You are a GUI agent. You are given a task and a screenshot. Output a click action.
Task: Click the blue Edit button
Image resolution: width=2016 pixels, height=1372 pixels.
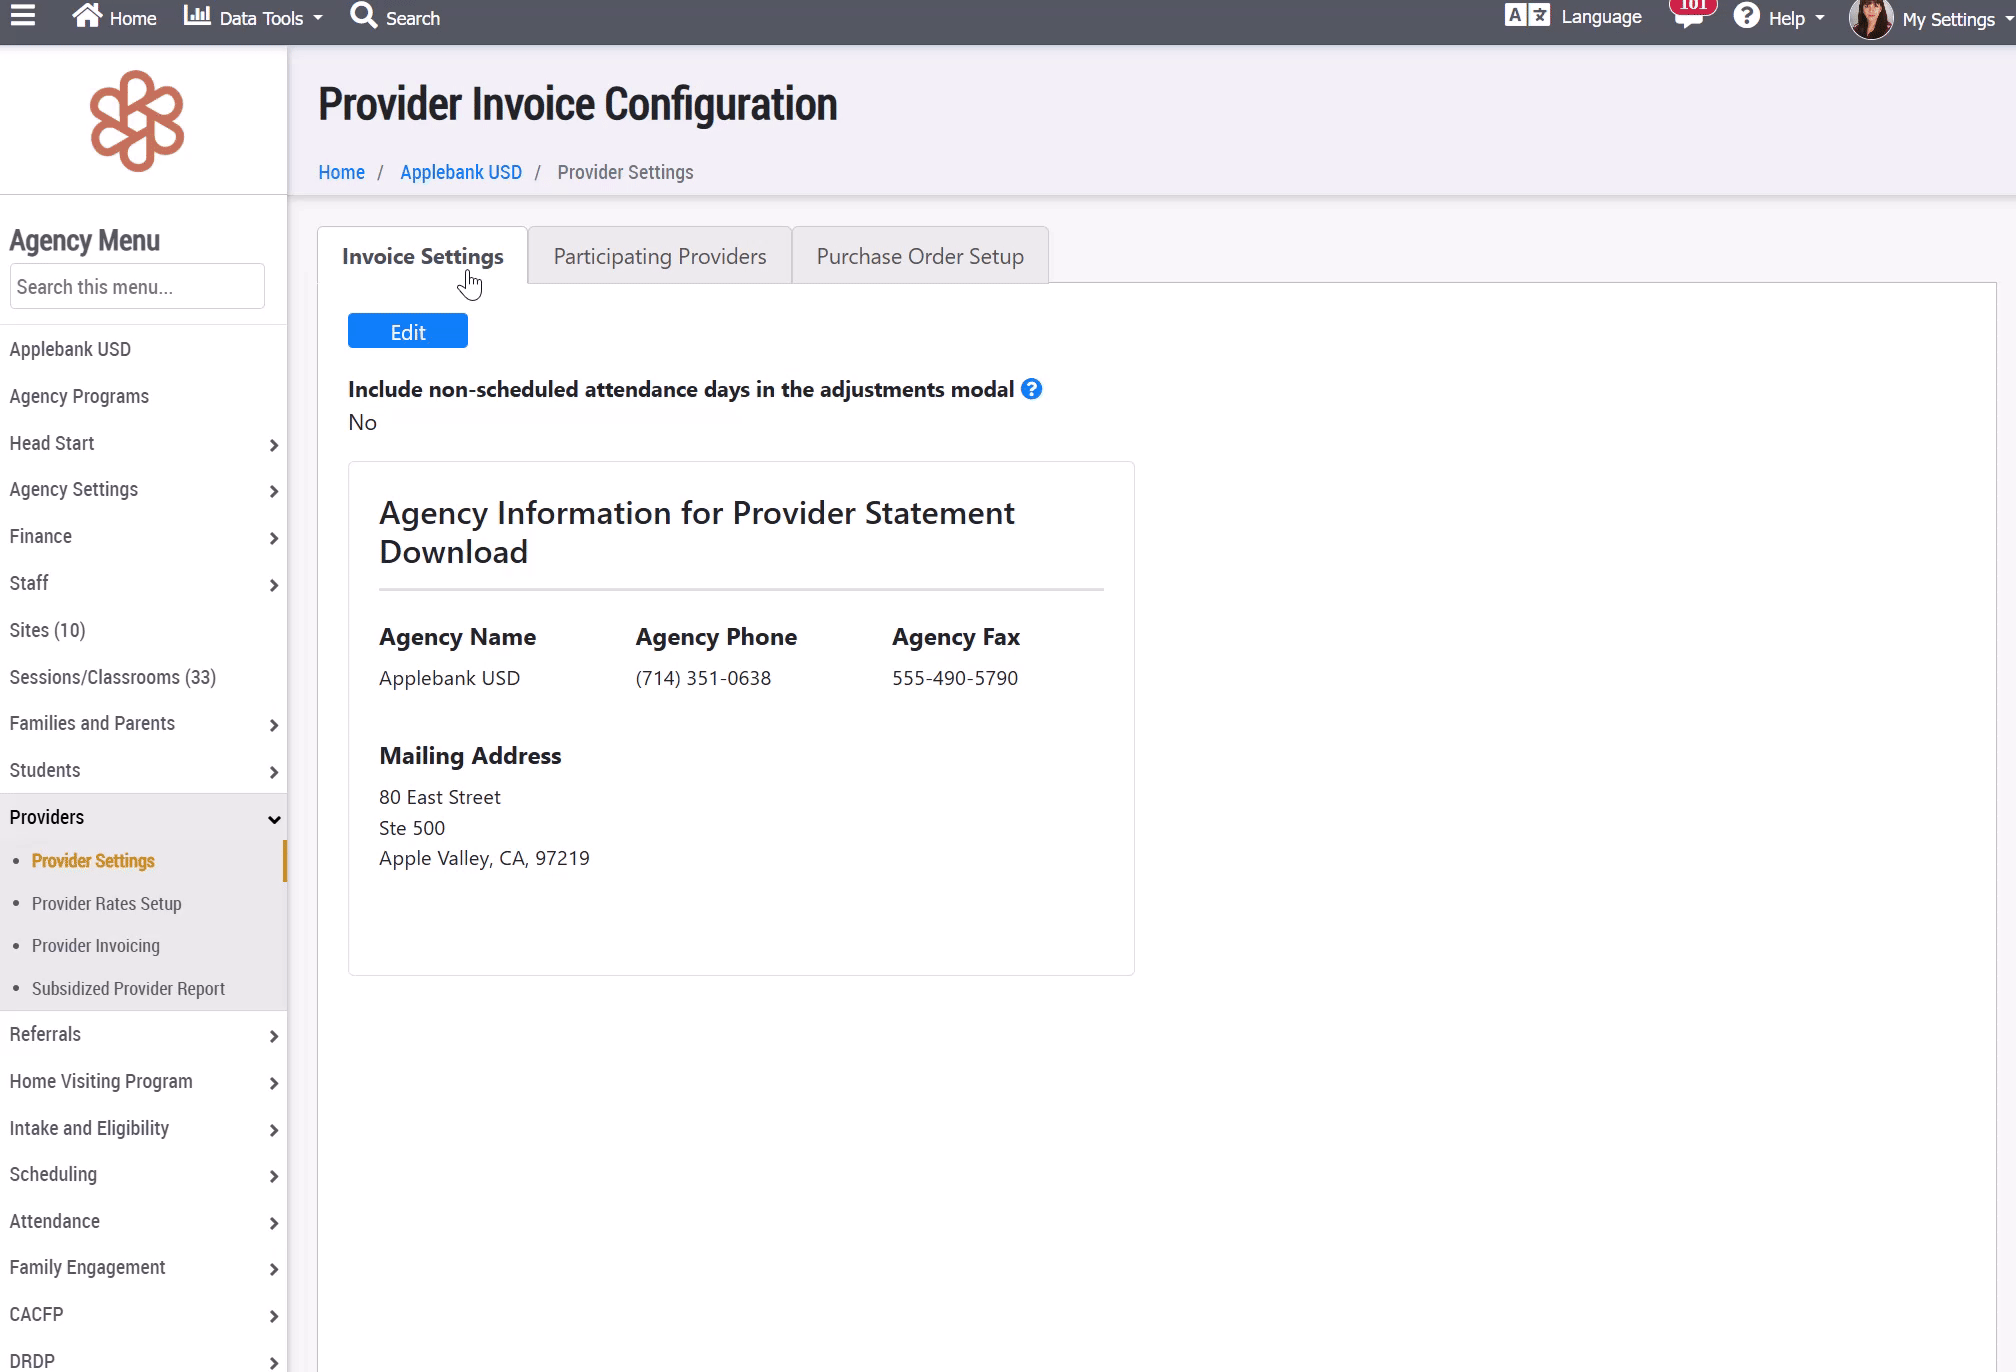(407, 331)
